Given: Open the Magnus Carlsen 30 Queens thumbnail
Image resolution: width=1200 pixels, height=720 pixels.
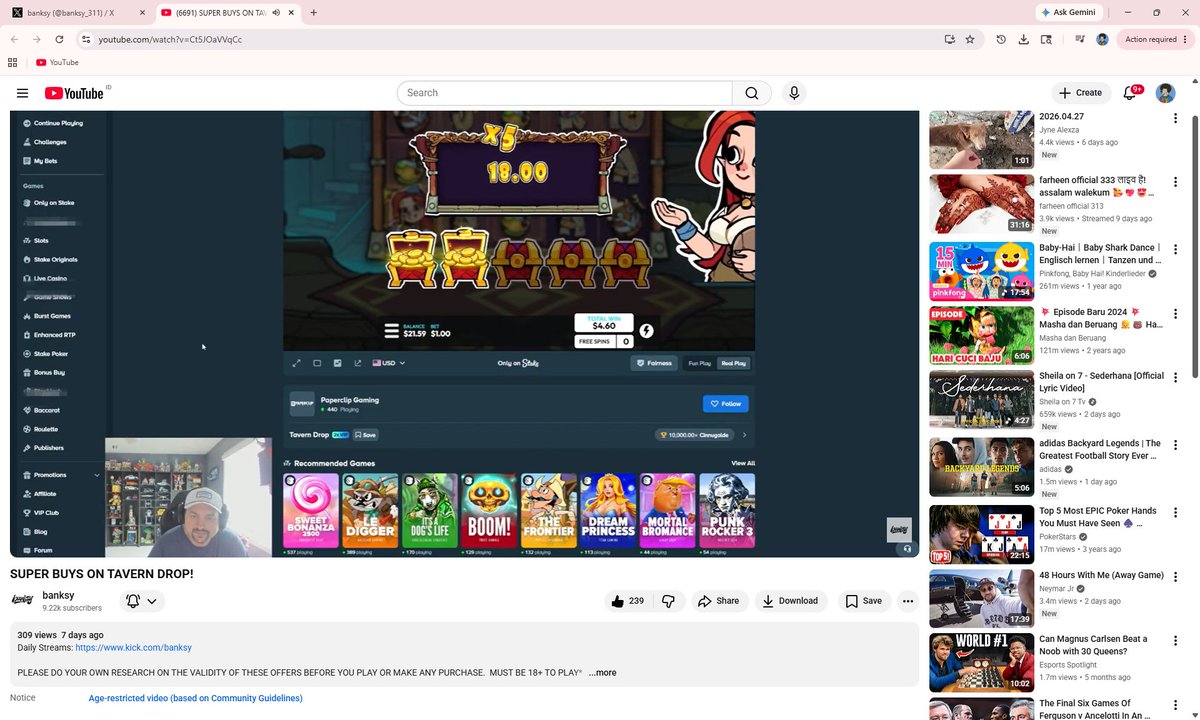Looking at the screenshot, I should 981,663.
